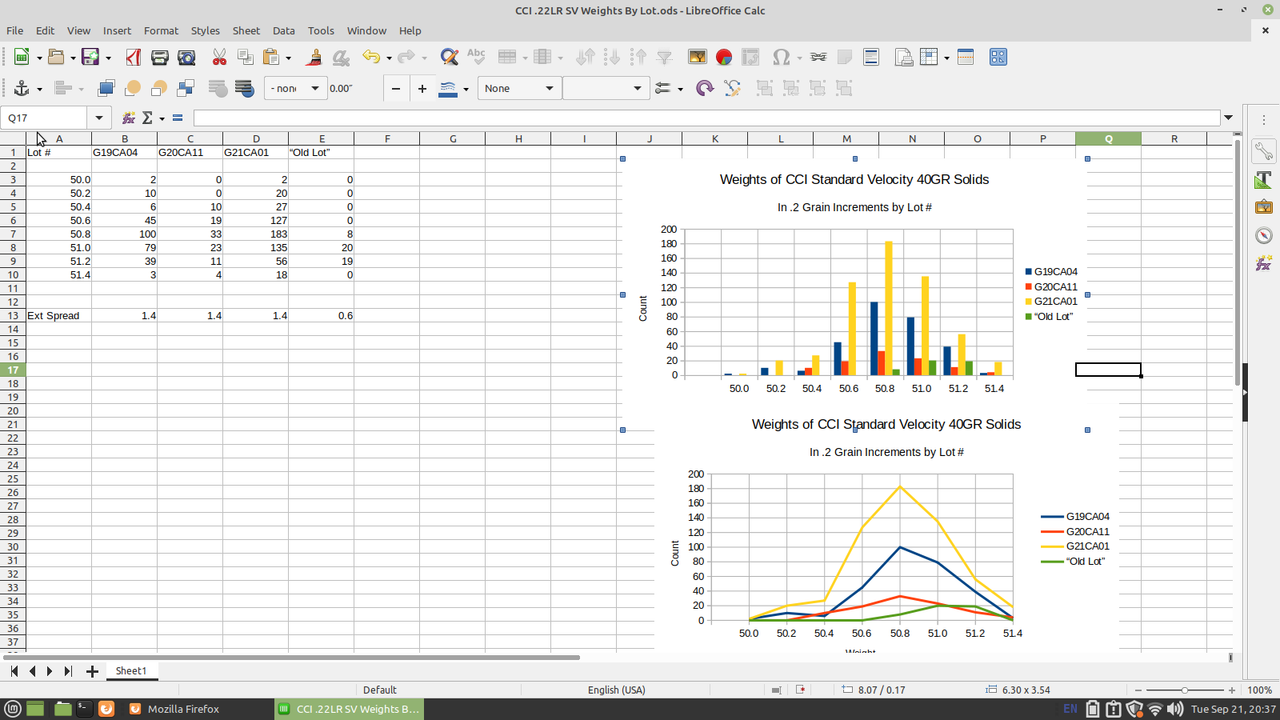Click the Function Wizard icon
The width and height of the screenshot is (1280, 720).
[128, 118]
